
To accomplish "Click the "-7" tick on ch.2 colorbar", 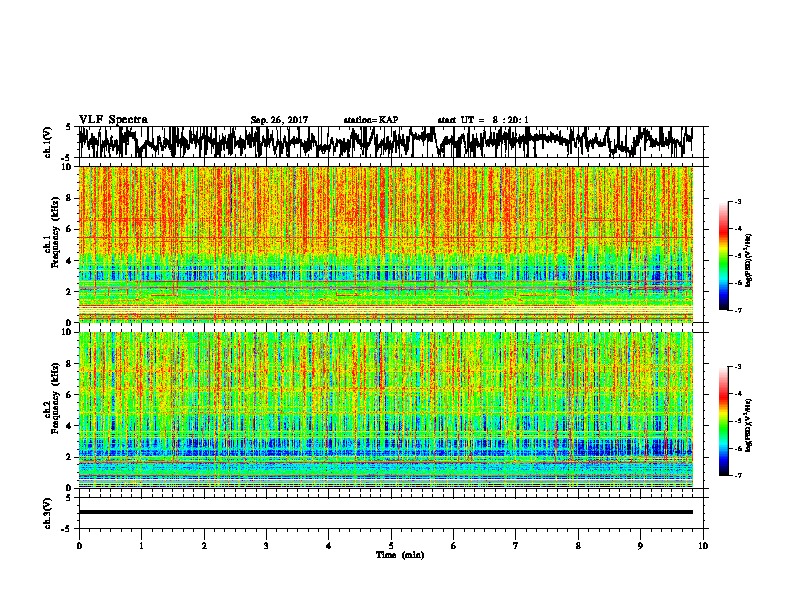I will point(737,475).
